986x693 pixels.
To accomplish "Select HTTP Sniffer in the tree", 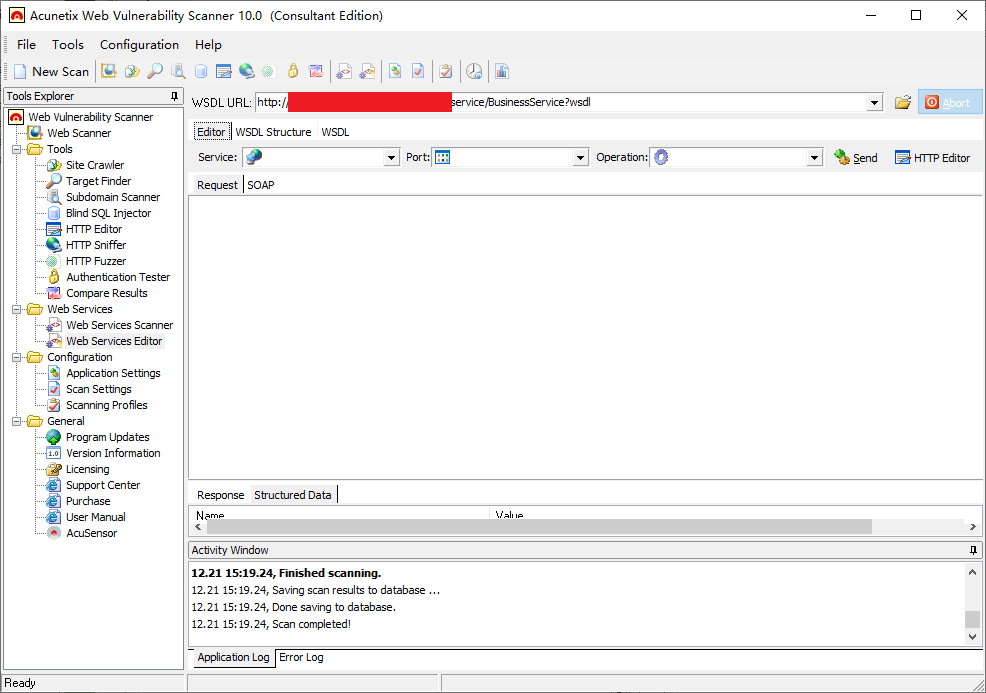I will point(96,245).
